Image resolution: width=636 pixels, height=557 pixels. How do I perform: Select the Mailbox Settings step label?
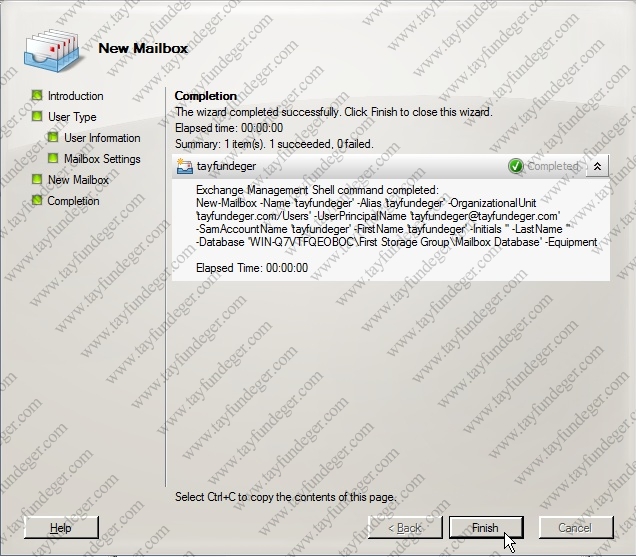coord(102,159)
